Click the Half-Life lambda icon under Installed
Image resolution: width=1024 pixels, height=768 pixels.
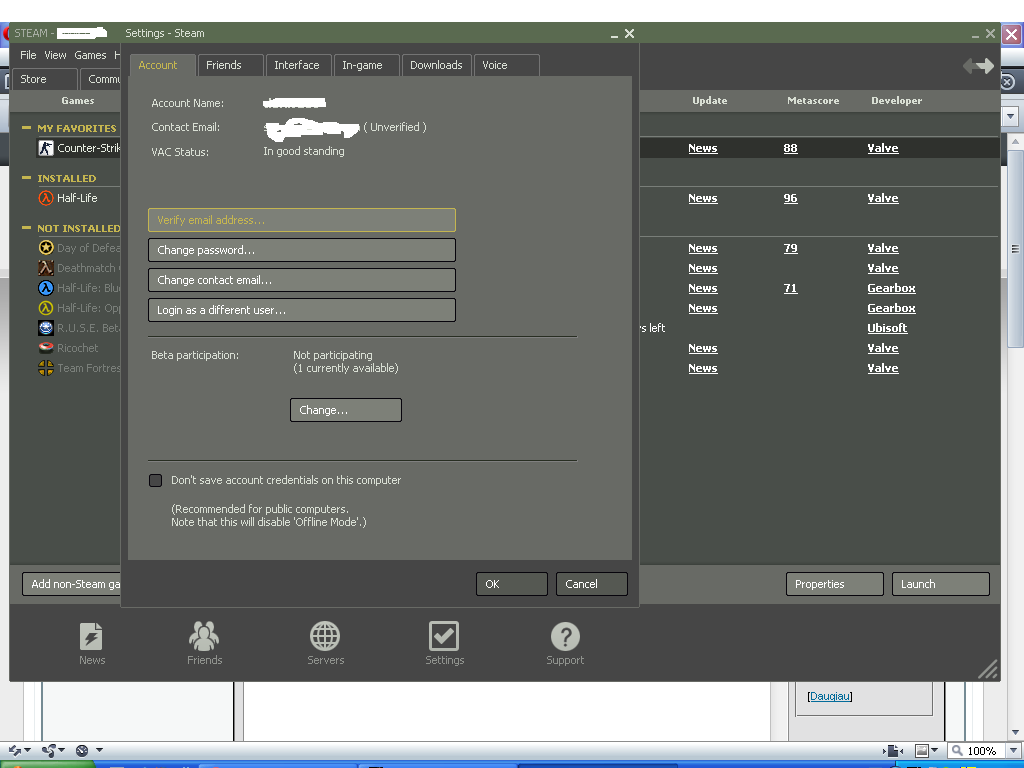click(46, 198)
